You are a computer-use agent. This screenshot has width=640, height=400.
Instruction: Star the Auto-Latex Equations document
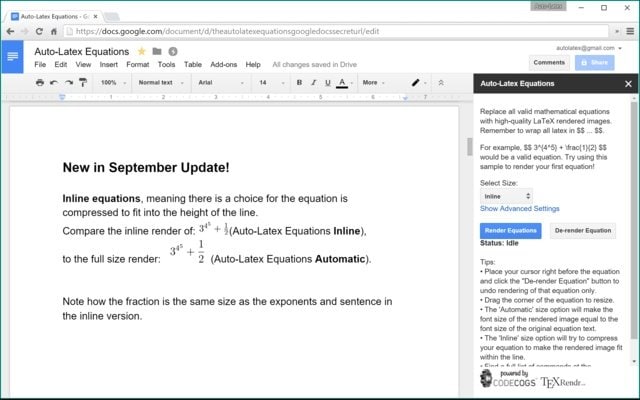pos(142,51)
